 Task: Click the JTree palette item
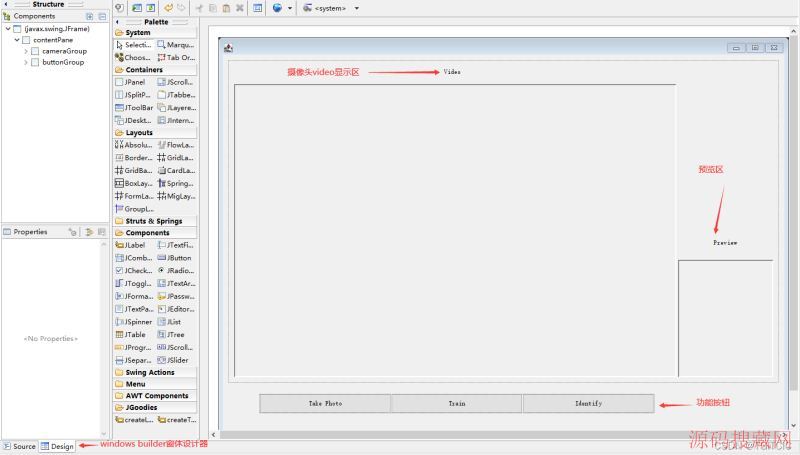(172, 335)
